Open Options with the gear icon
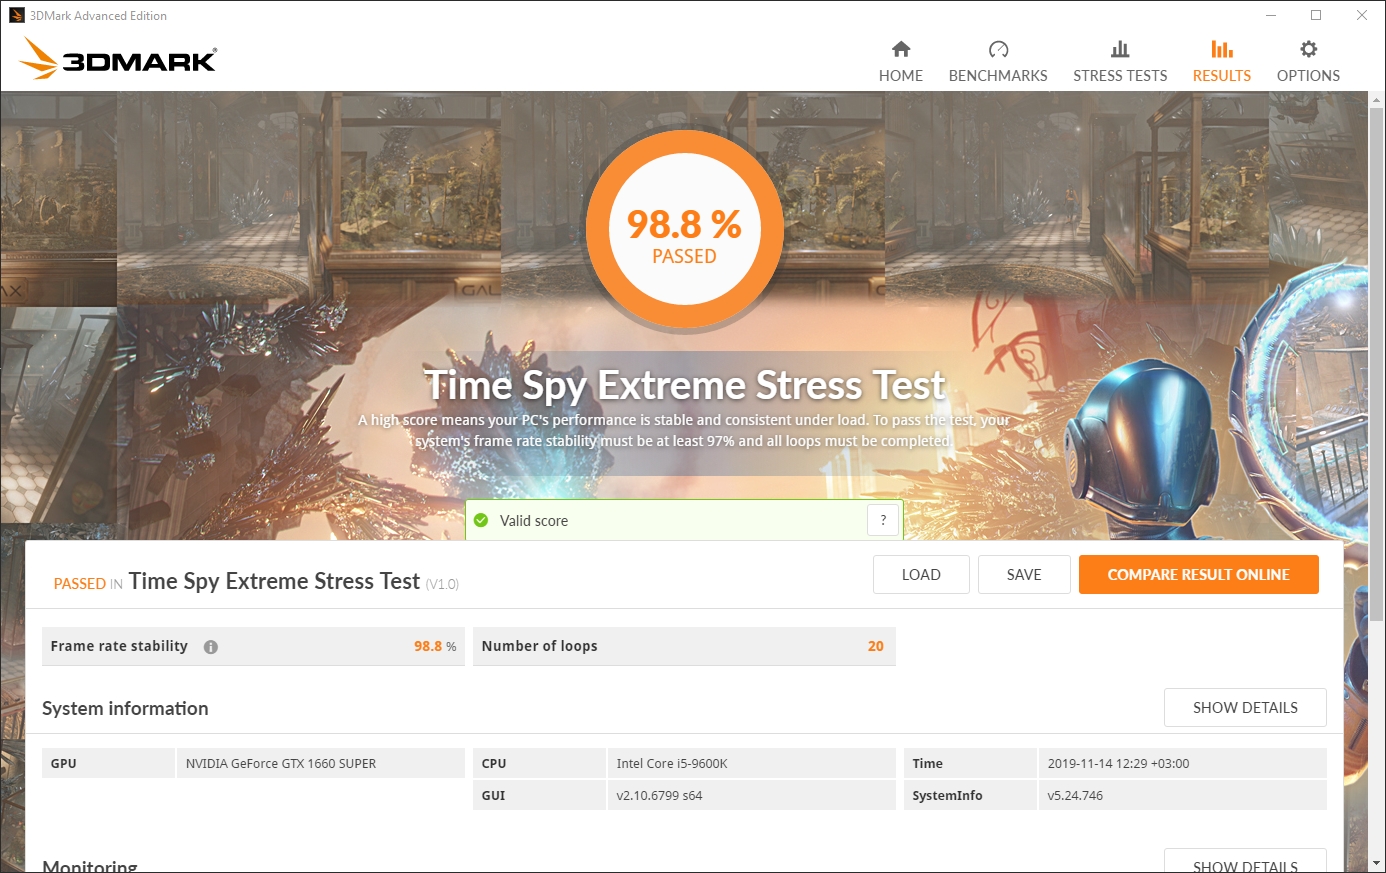Screen dimensions: 1386x873 click(1308, 49)
